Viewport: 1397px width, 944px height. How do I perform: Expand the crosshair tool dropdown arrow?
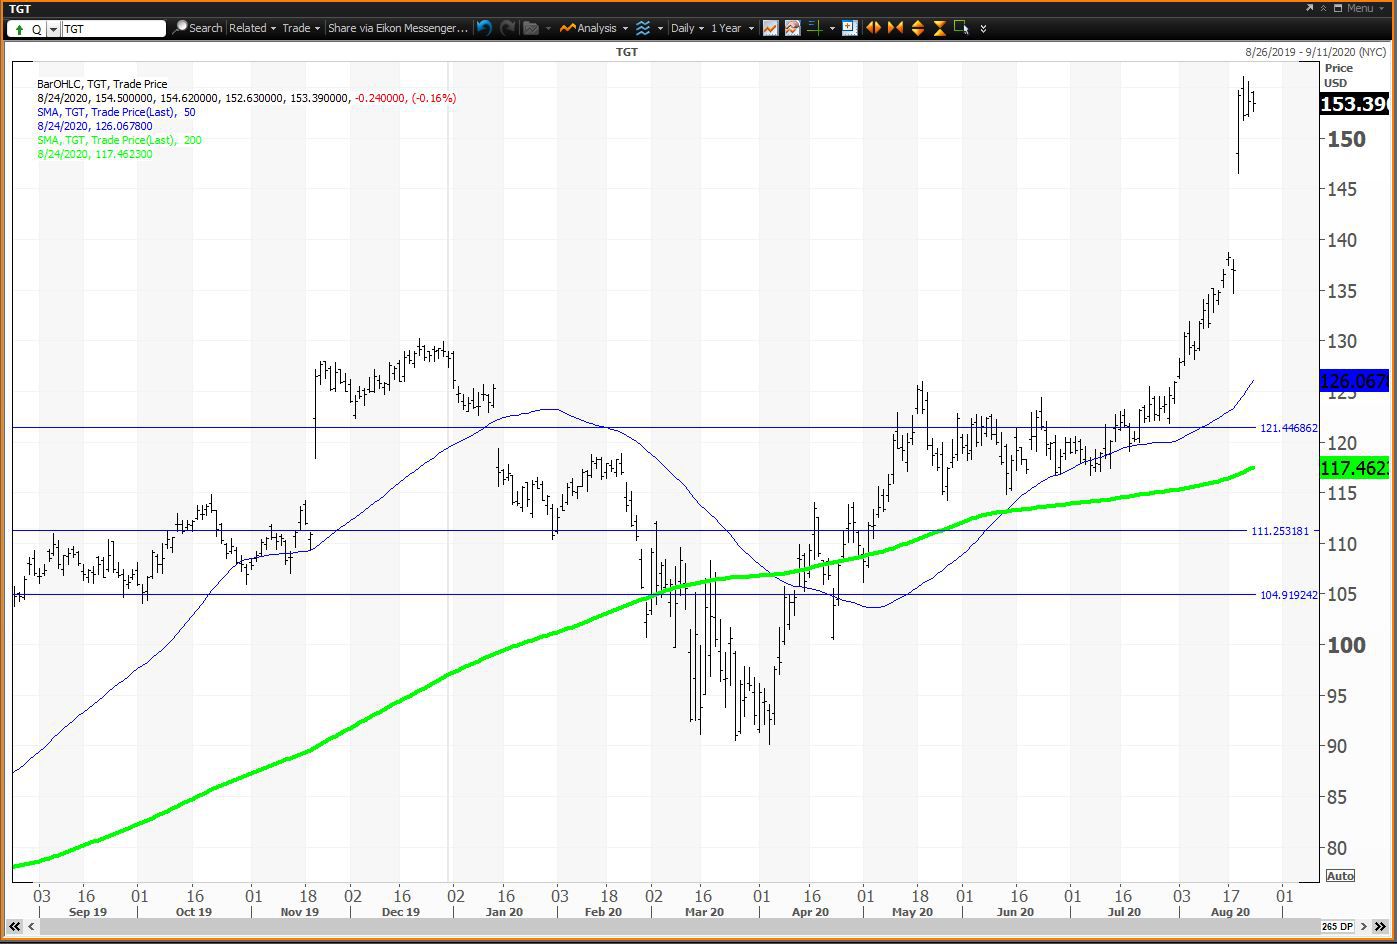831,29
